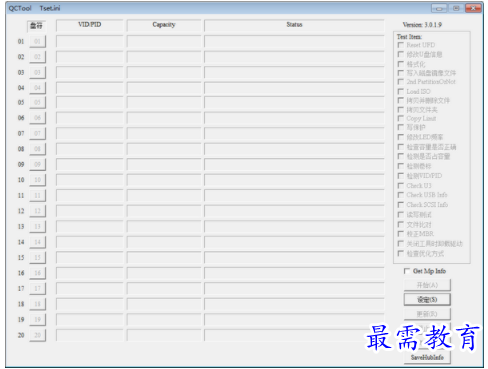This screenshot has width=488, height=369.
Task: Tick the 拷贝并删除文件 checkbox
Action: tap(401, 100)
